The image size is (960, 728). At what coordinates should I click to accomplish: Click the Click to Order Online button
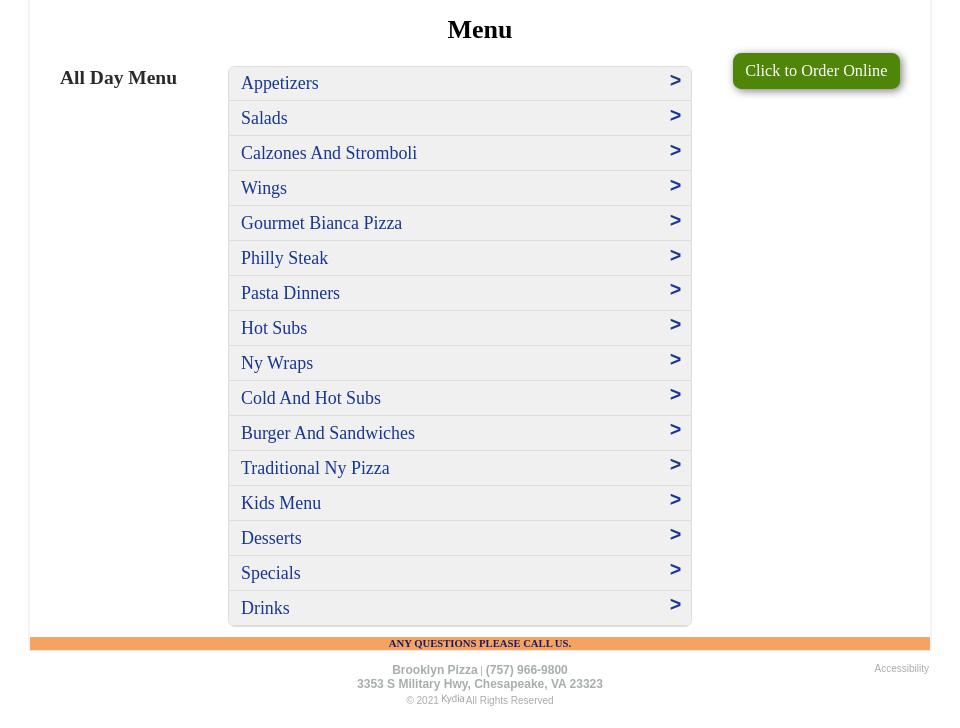(x=816, y=71)
